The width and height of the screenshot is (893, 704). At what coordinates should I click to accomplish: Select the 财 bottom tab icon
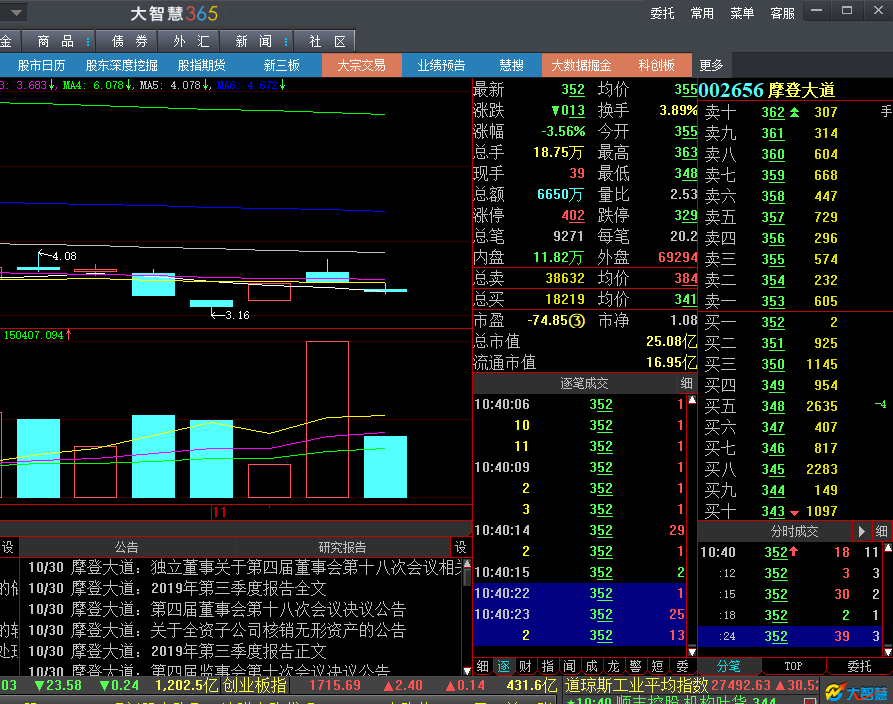526,666
